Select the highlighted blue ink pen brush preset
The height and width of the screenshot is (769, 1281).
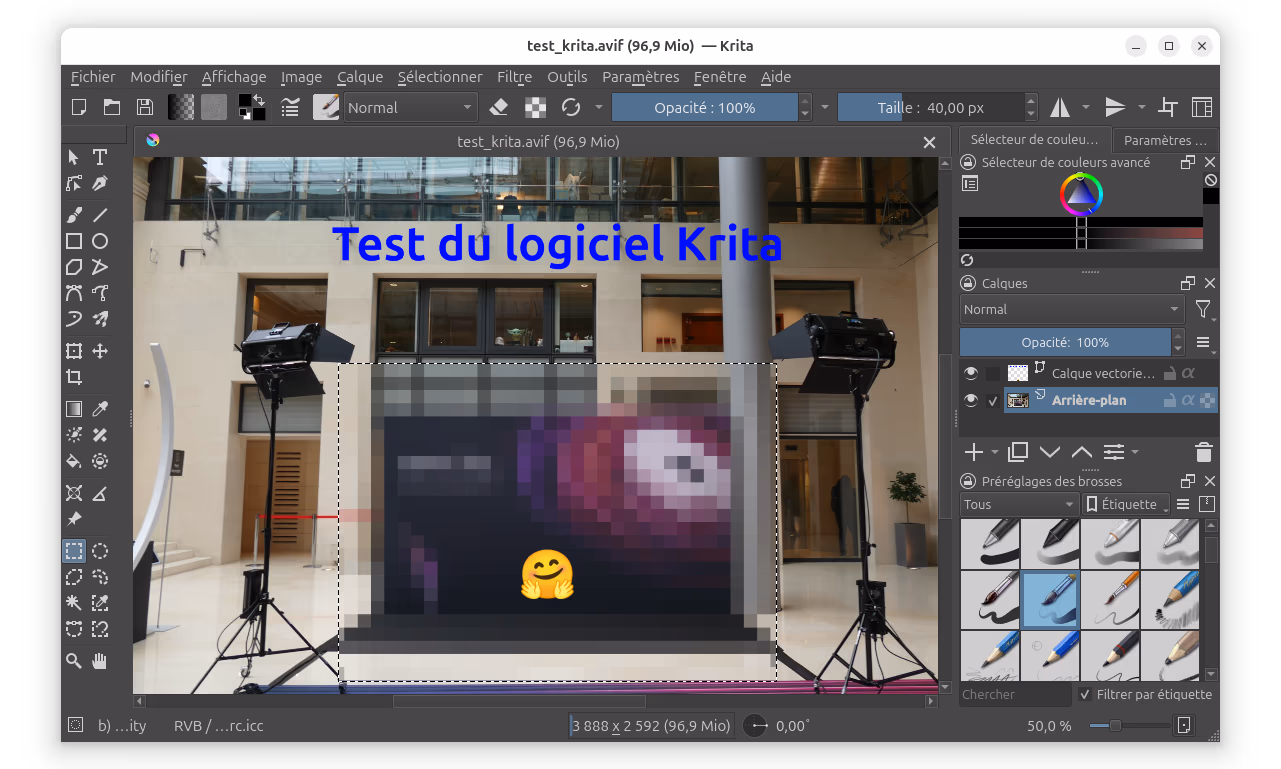1050,599
